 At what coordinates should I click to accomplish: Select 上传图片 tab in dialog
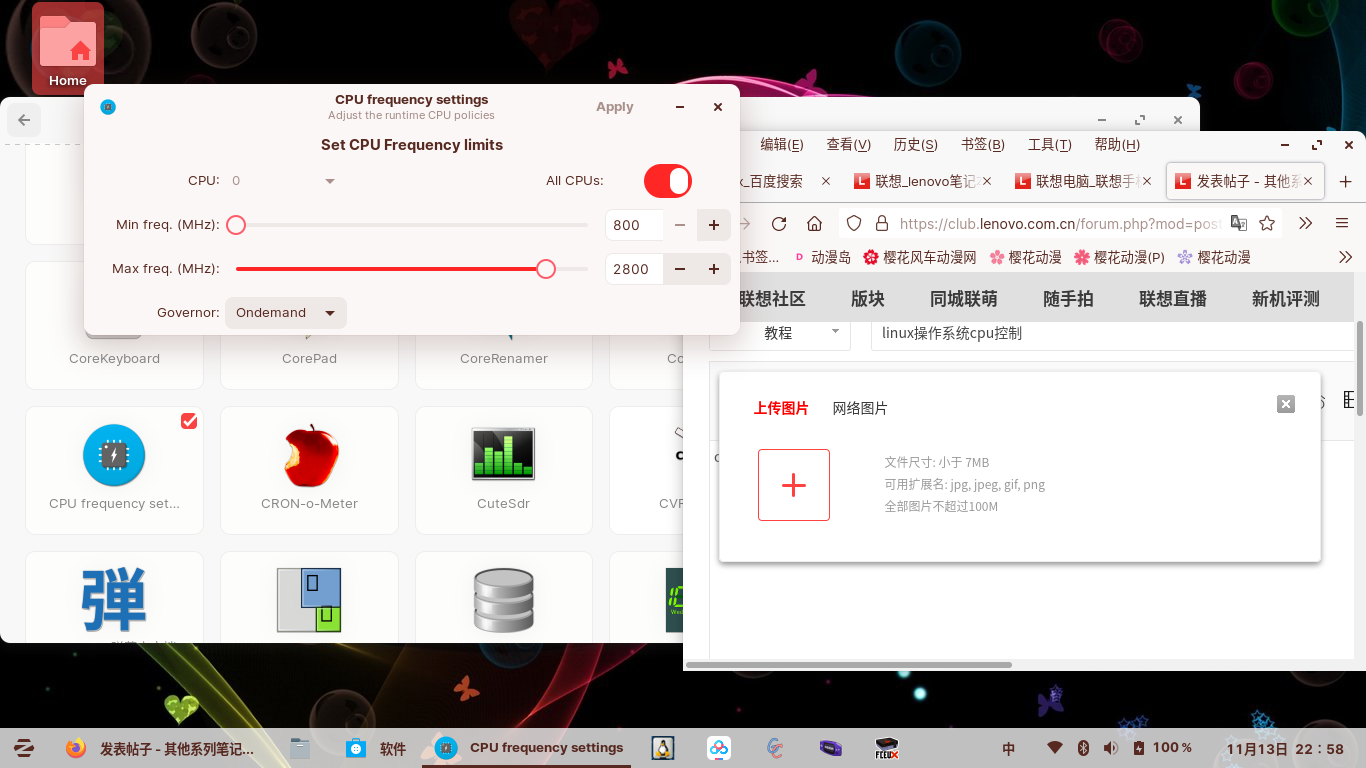781,408
